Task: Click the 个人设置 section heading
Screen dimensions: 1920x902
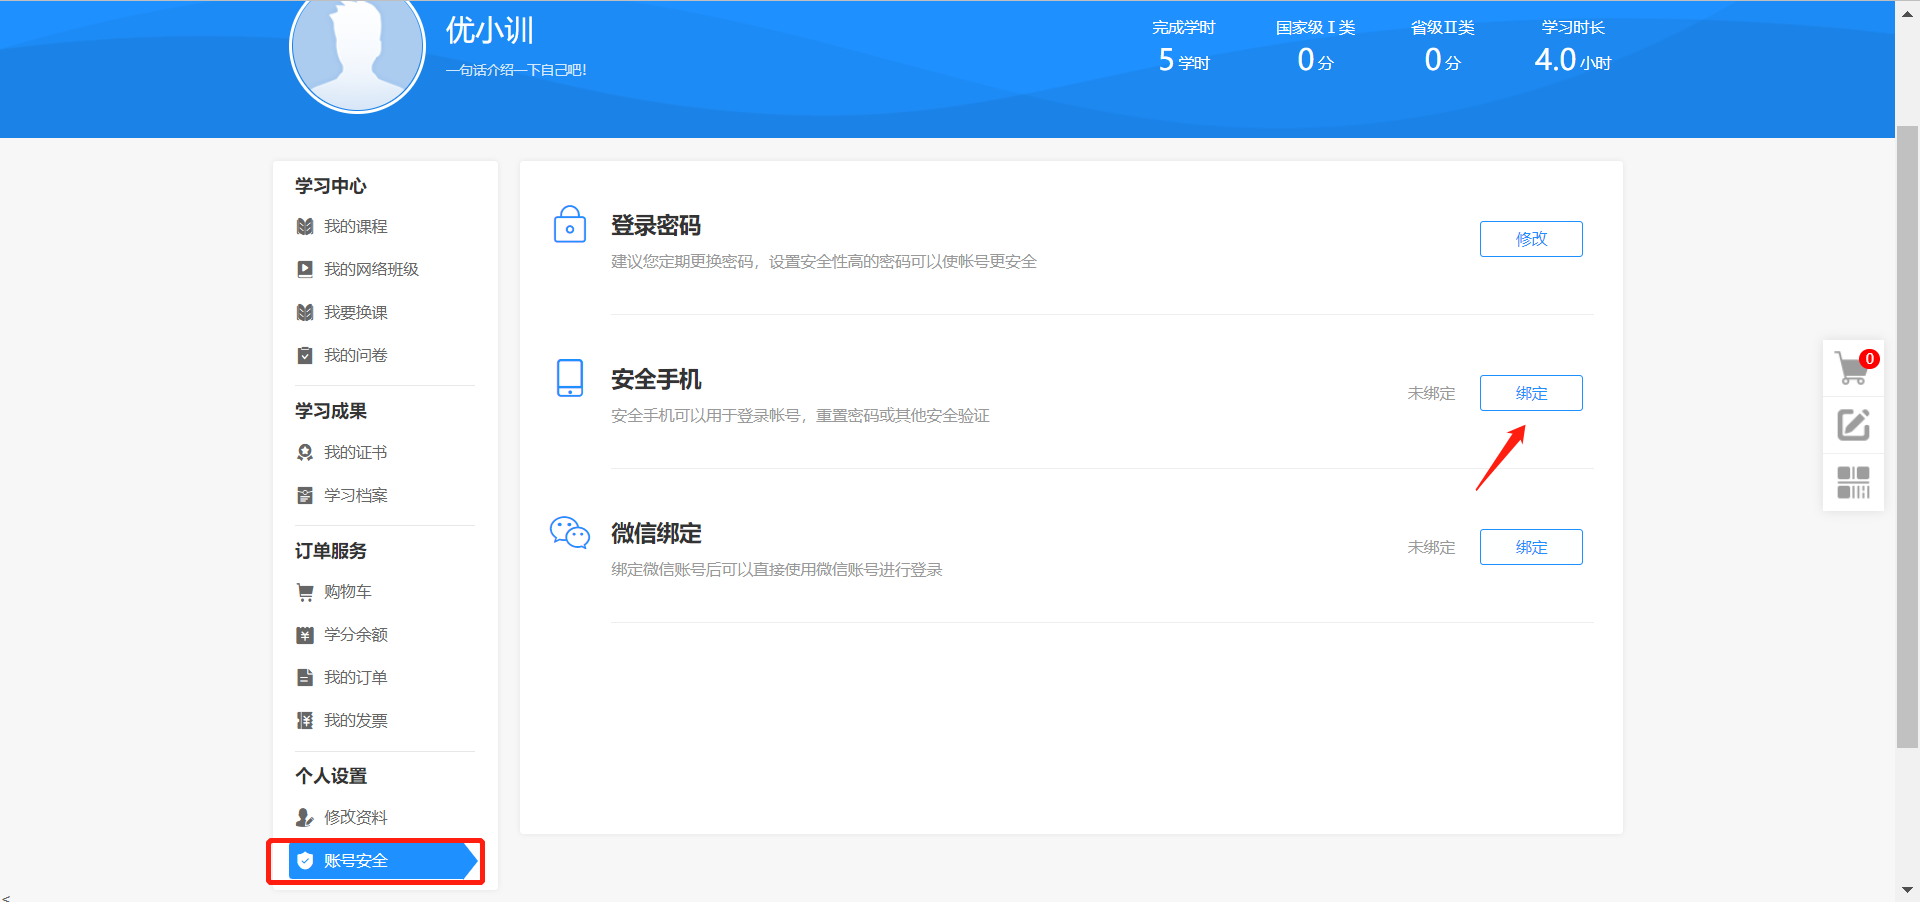Action: coord(331,776)
